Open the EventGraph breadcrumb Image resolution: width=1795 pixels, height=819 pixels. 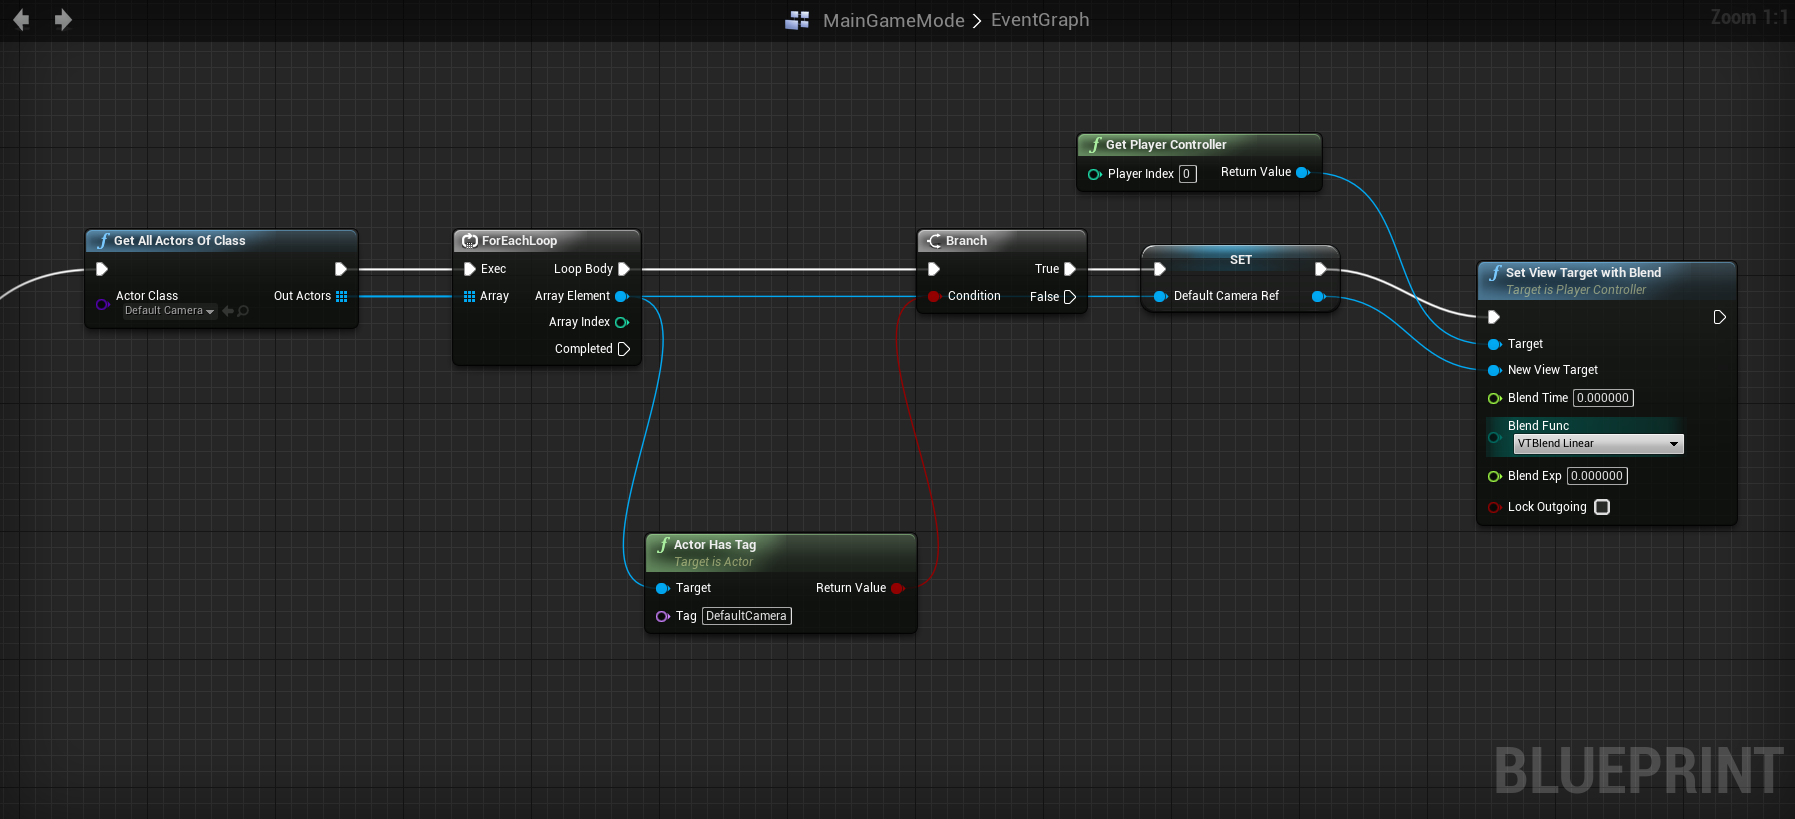[1040, 20]
